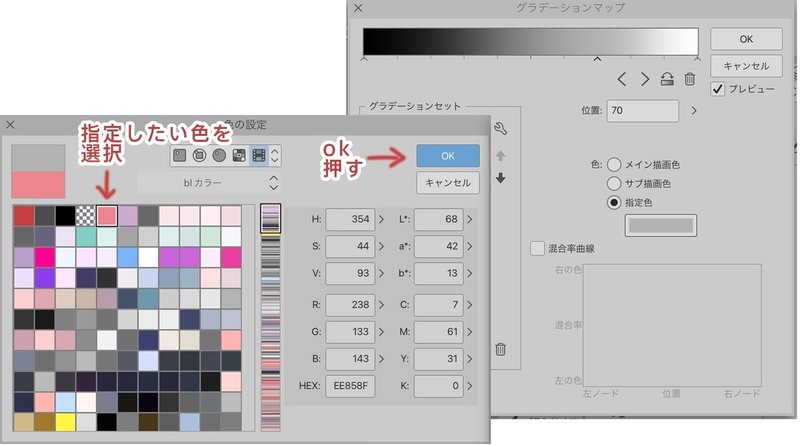The image size is (800, 445).
Task: Close the gradient map dialog
Action: [358, 8]
